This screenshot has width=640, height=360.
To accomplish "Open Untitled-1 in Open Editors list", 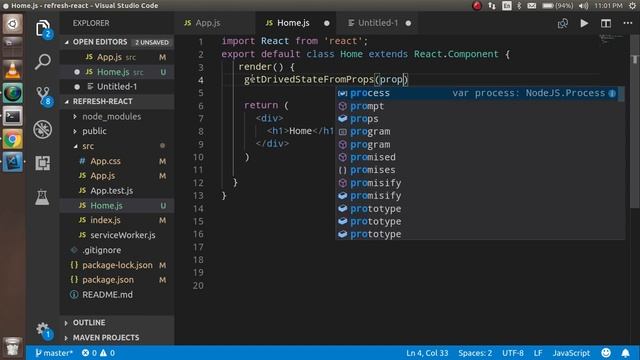I will (116, 87).
